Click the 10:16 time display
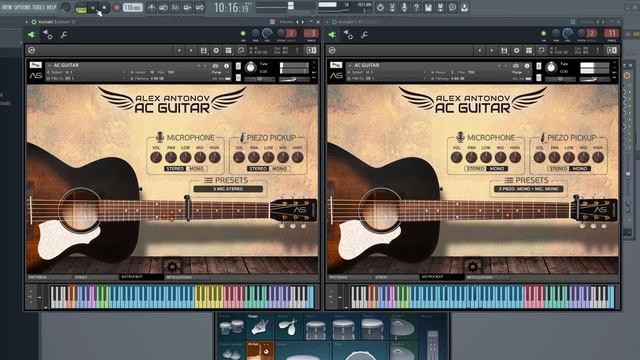640x360 pixels. (x=231, y=8)
